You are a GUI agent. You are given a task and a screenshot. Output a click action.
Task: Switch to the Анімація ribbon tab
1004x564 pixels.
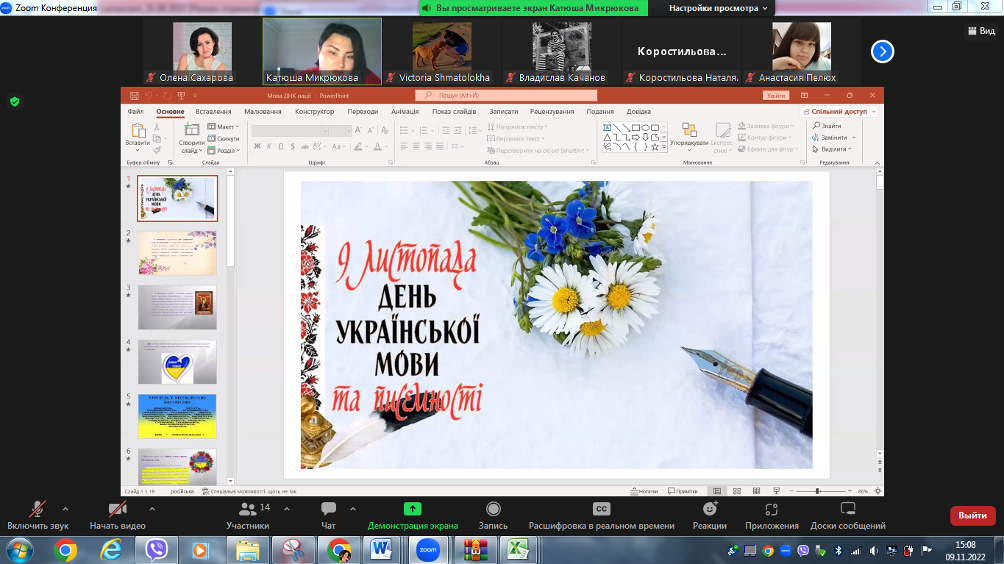[x=405, y=111]
